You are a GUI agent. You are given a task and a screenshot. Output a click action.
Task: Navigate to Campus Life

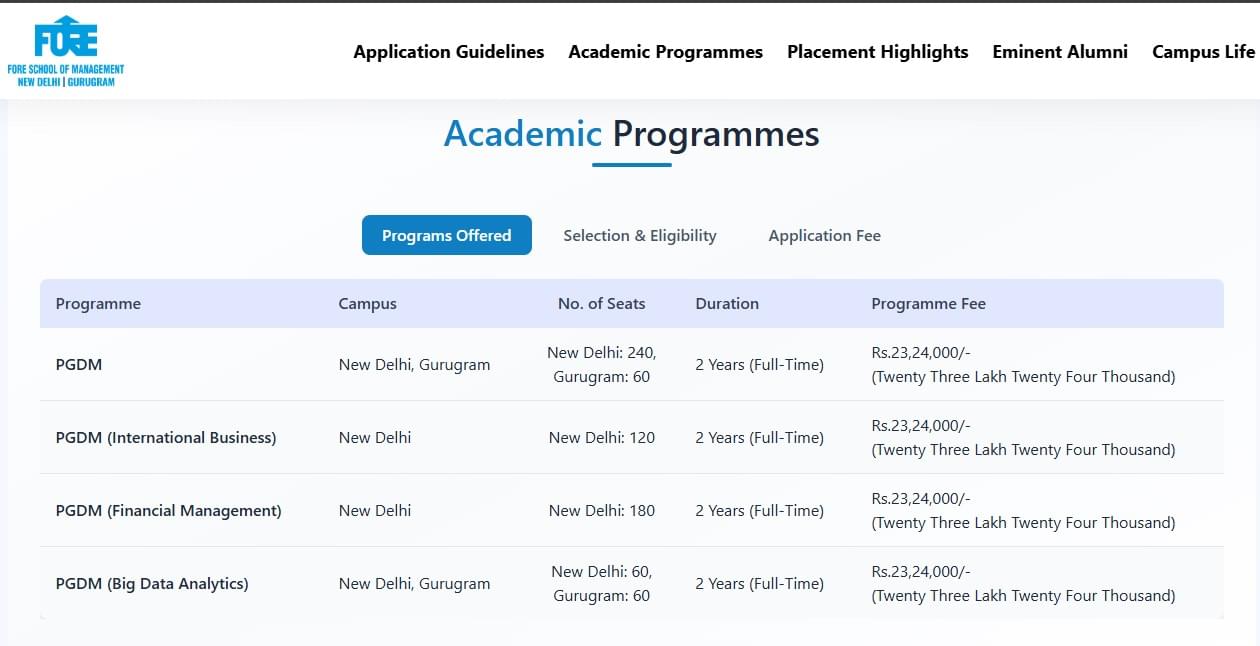(1203, 51)
